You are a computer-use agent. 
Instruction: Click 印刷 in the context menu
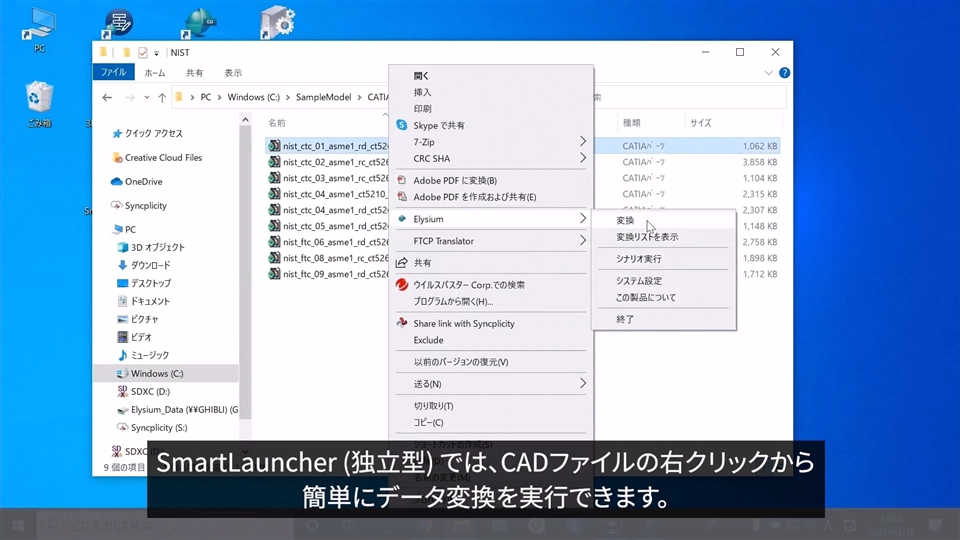click(x=422, y=108)
